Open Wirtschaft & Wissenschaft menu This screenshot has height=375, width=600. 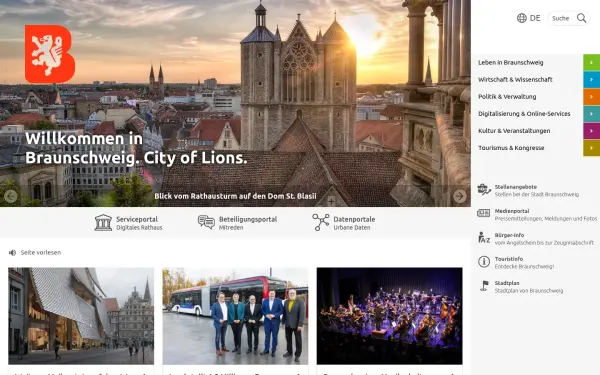coord(515,80)
